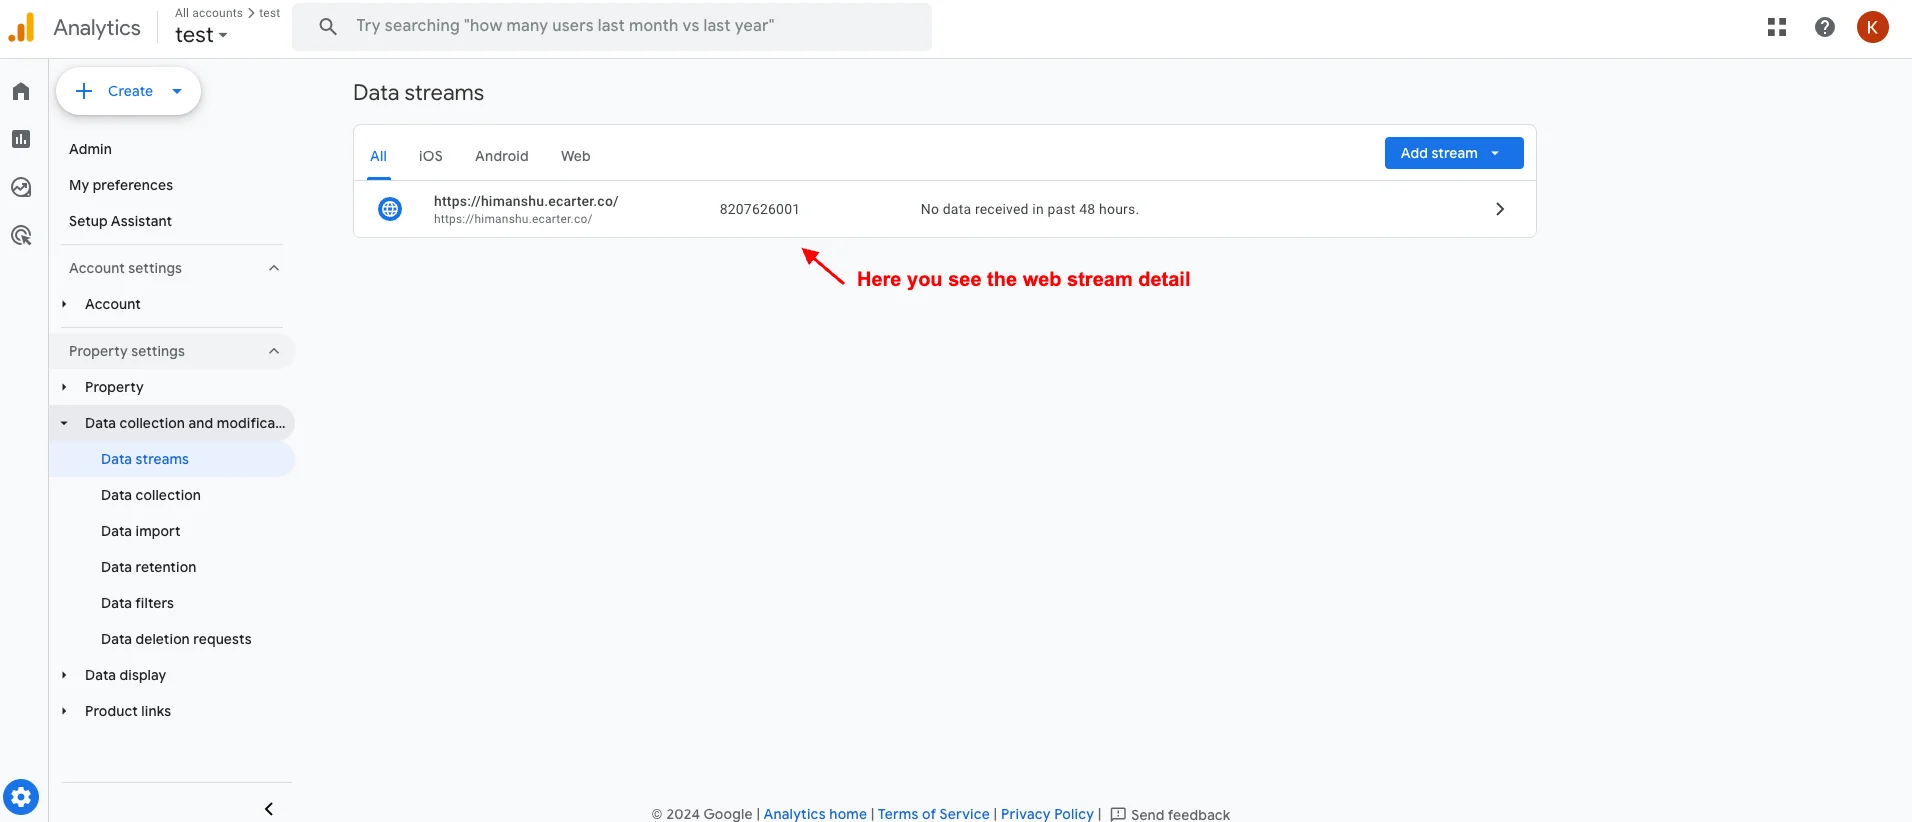This screenshot has width=1912, height=822.
Task: Click the web stream globe icon
Action: point(390,209)
